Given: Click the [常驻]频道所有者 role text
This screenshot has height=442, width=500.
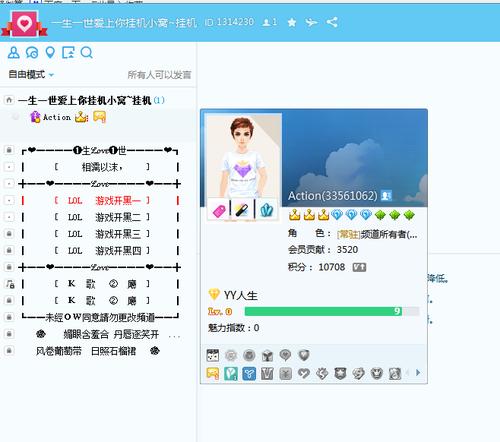Looking at the screenshot, I should click(377, 234).
